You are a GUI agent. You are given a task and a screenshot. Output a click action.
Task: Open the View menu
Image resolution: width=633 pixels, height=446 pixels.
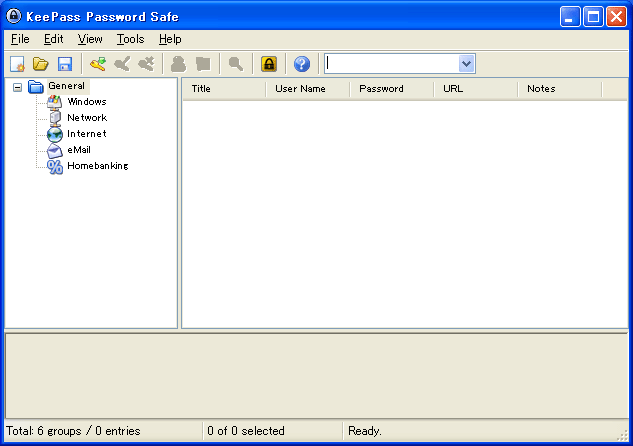click(x=90, y=39)
